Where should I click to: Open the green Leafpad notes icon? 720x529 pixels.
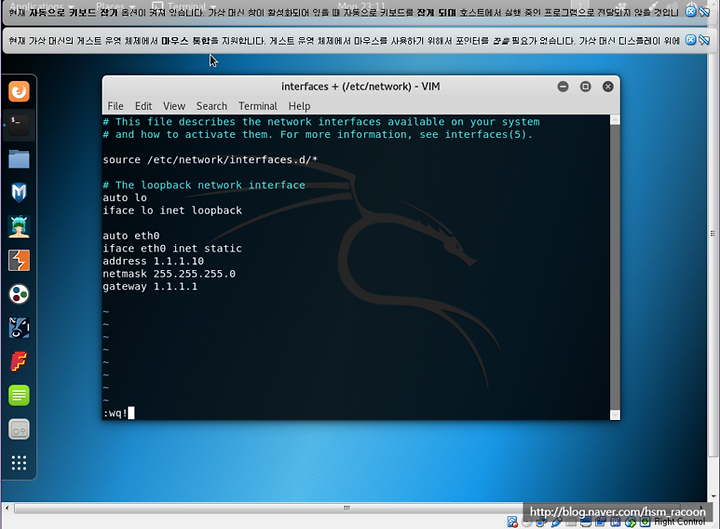(19, 395)
